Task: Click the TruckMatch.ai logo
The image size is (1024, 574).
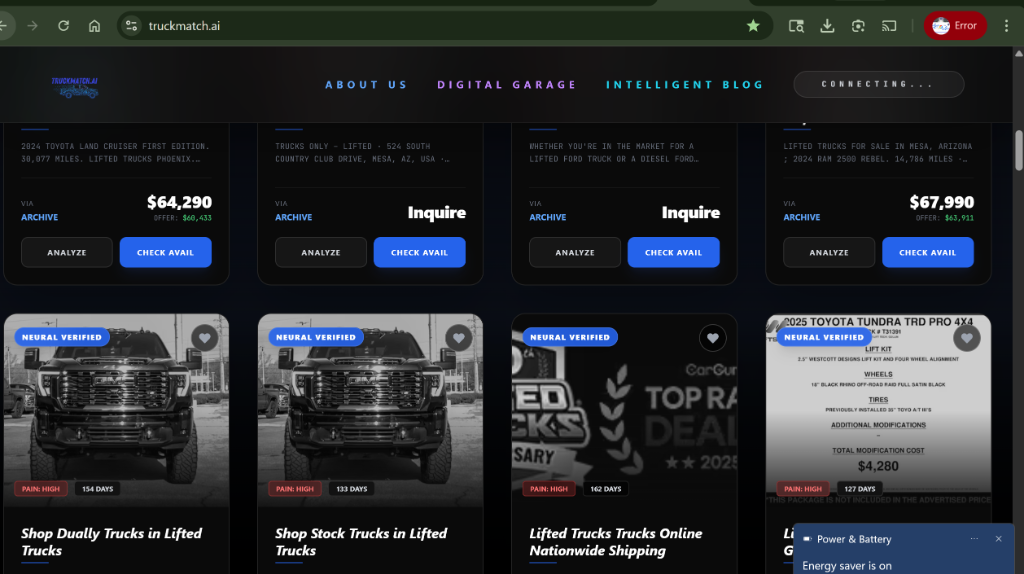Action: [x=76, y=86]
